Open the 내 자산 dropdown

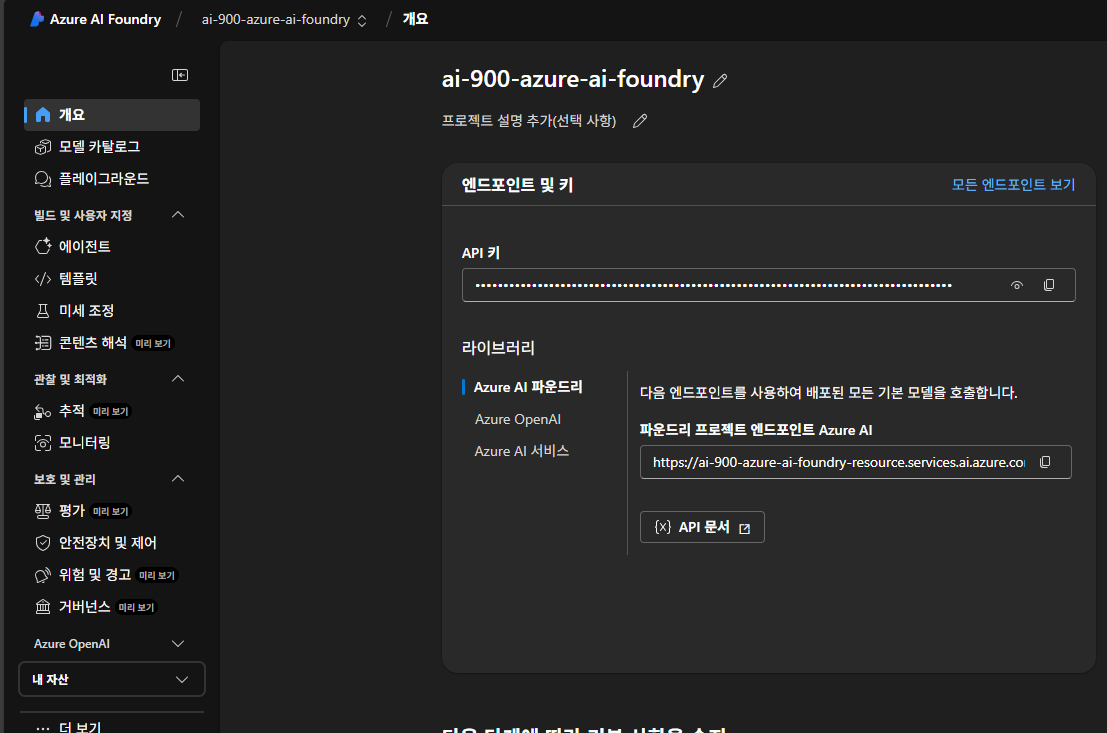[x=112, y=679]
